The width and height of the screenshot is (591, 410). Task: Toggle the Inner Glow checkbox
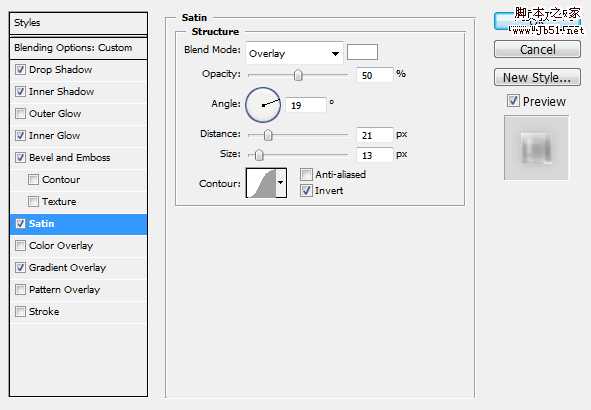(20, 136)
